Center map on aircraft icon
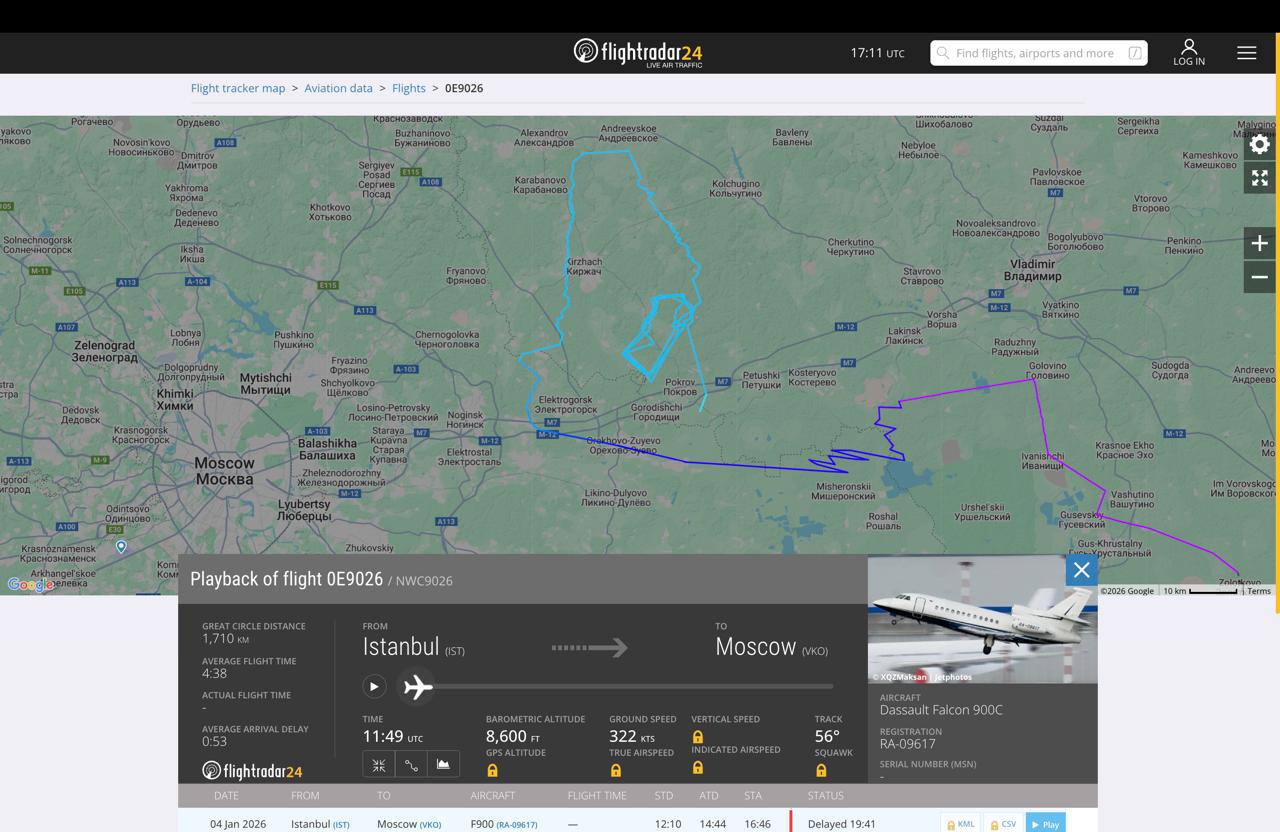The height and width of the screenshot is (832, 1280). [379, 765]
